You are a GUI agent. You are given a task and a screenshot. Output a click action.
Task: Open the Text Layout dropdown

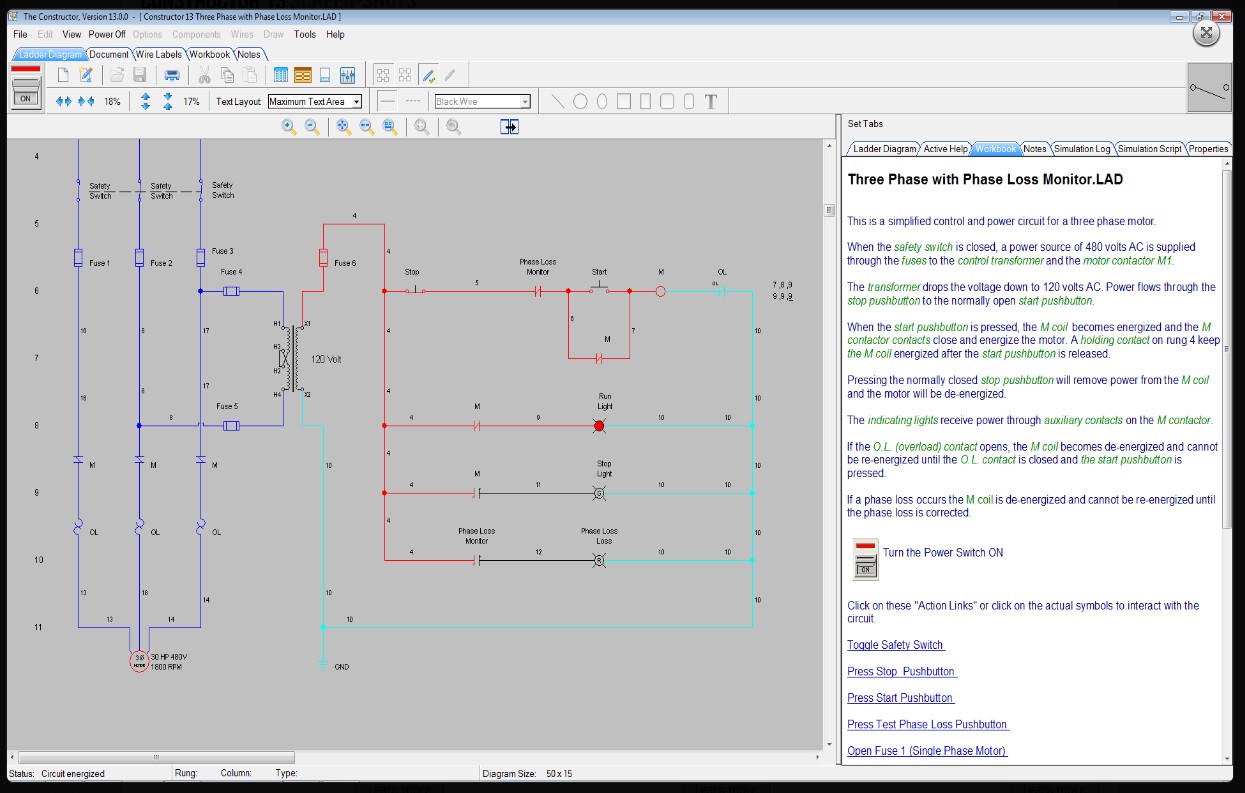pyautogui.click(x=357, y=100)
